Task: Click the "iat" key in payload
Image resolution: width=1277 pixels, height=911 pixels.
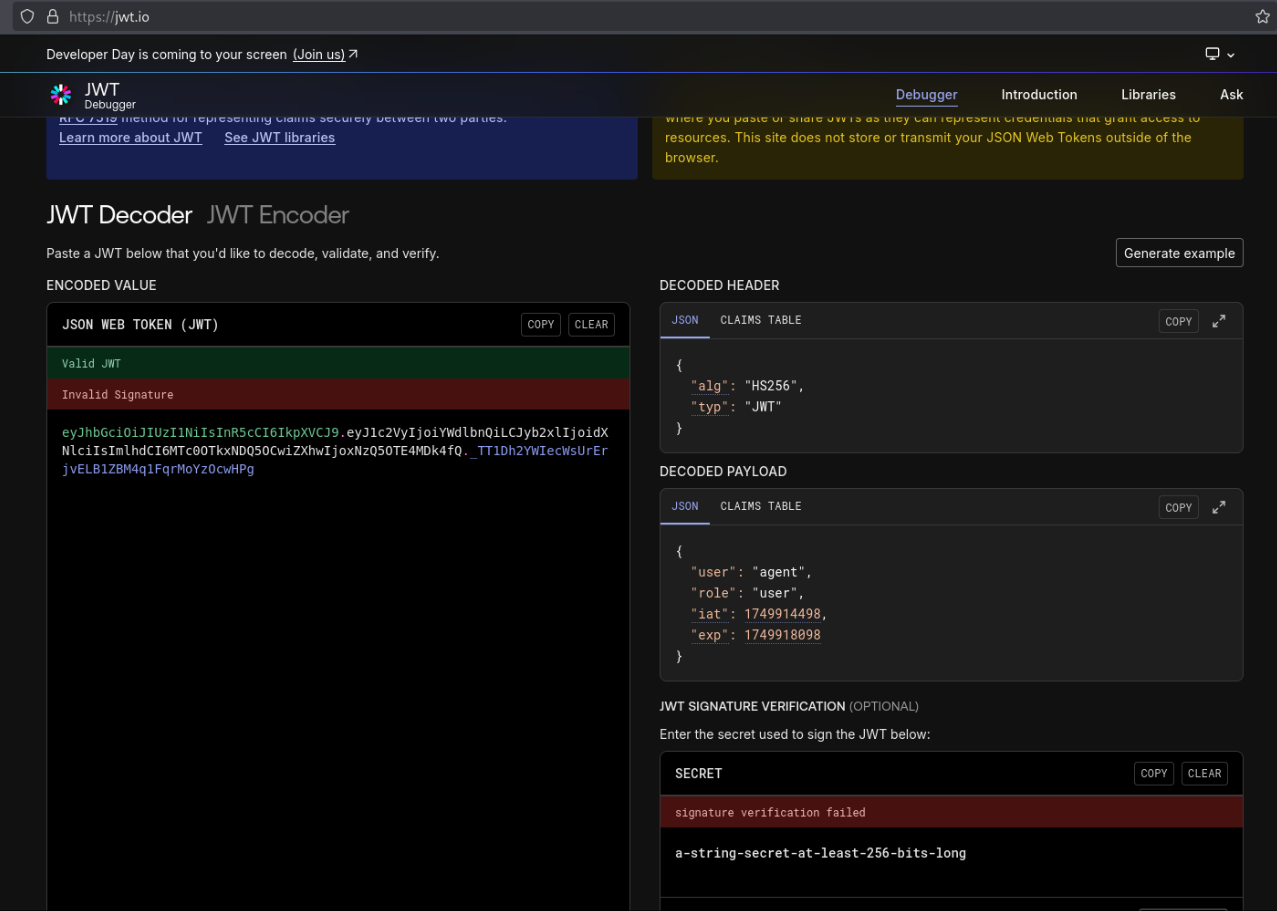Action: coord(710,614)
